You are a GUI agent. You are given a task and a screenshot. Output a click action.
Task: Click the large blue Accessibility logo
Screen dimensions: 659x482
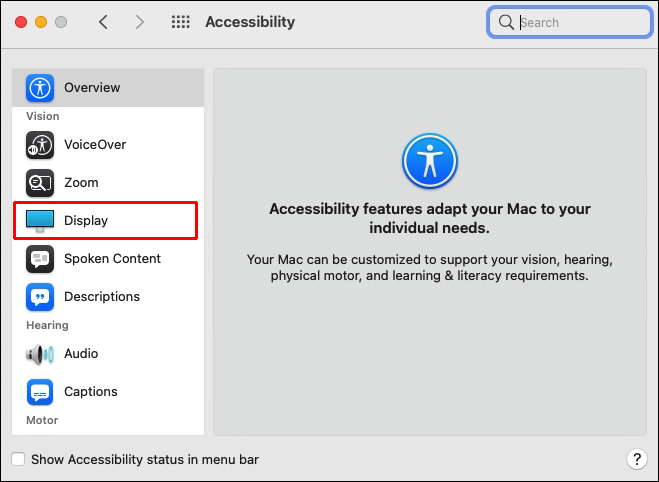(429, 161)
